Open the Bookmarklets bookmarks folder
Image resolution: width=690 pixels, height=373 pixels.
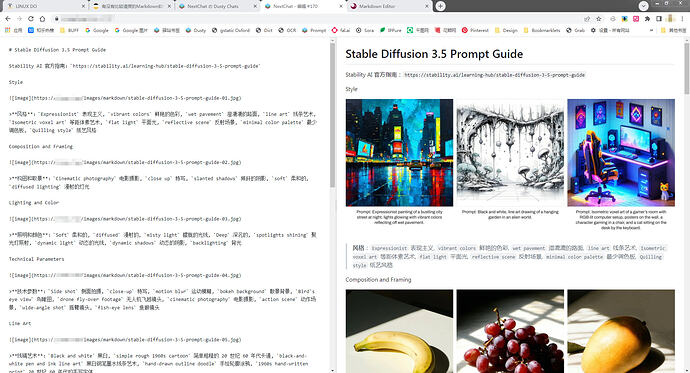coord(542,30)
